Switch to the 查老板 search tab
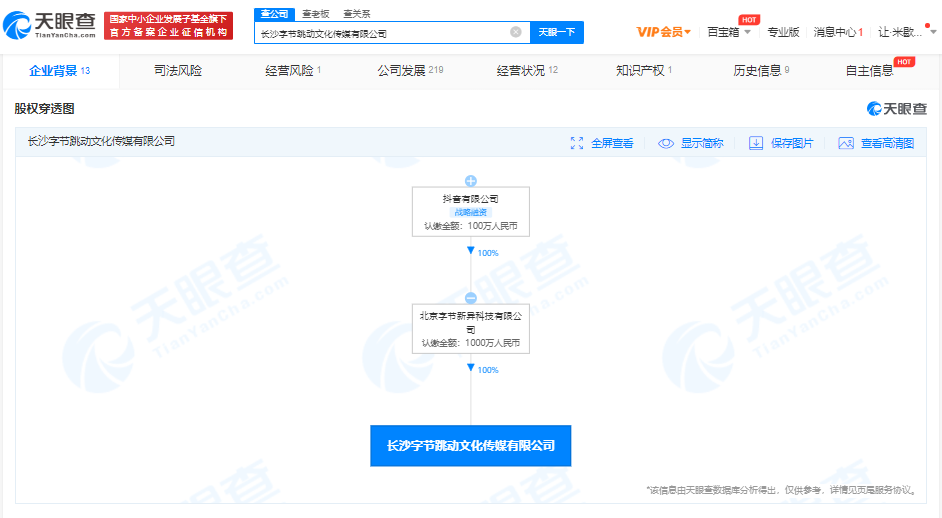Viewport: 942px width, 518px height. (316, 14)
